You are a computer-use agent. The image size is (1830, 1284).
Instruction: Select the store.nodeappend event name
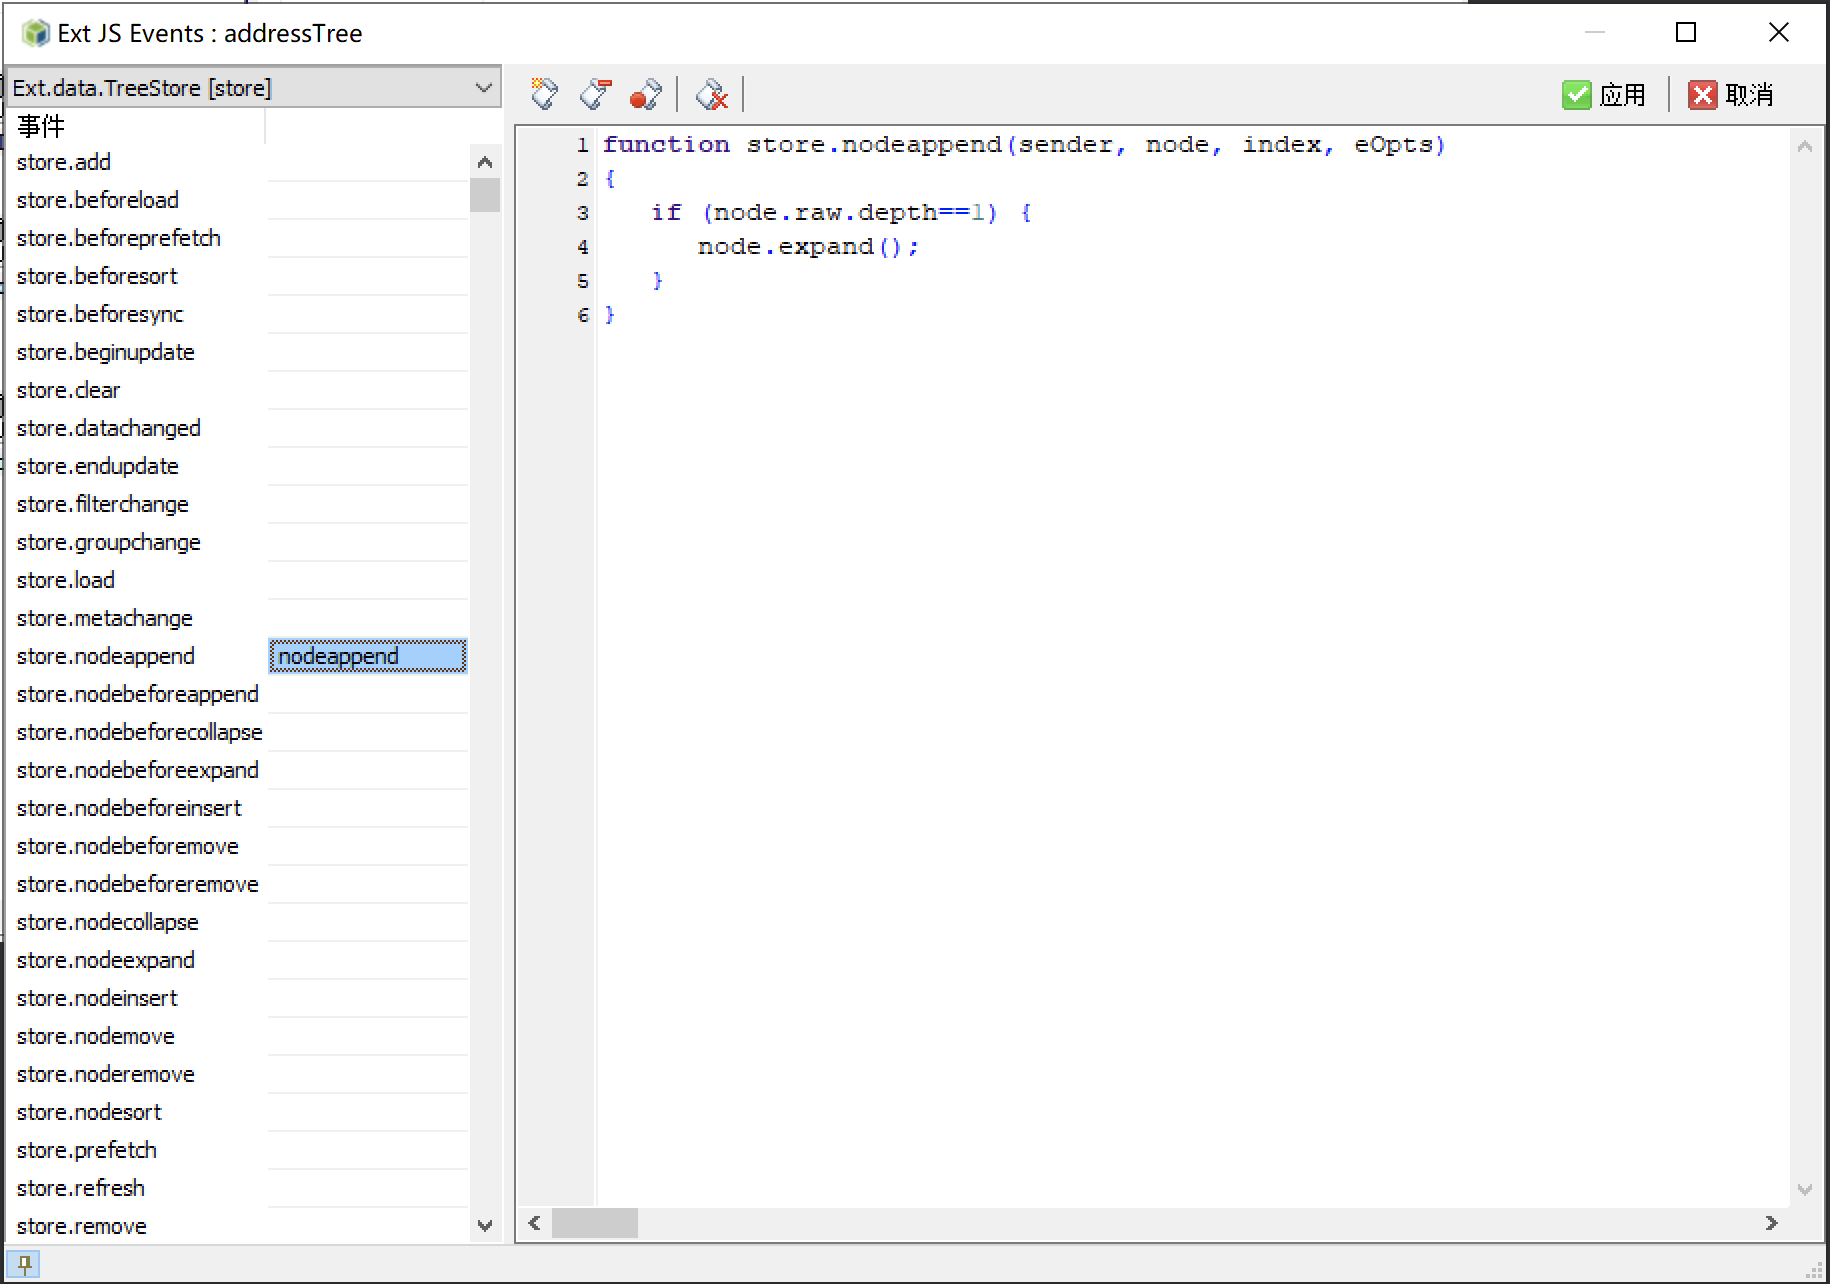pos(106,656)
